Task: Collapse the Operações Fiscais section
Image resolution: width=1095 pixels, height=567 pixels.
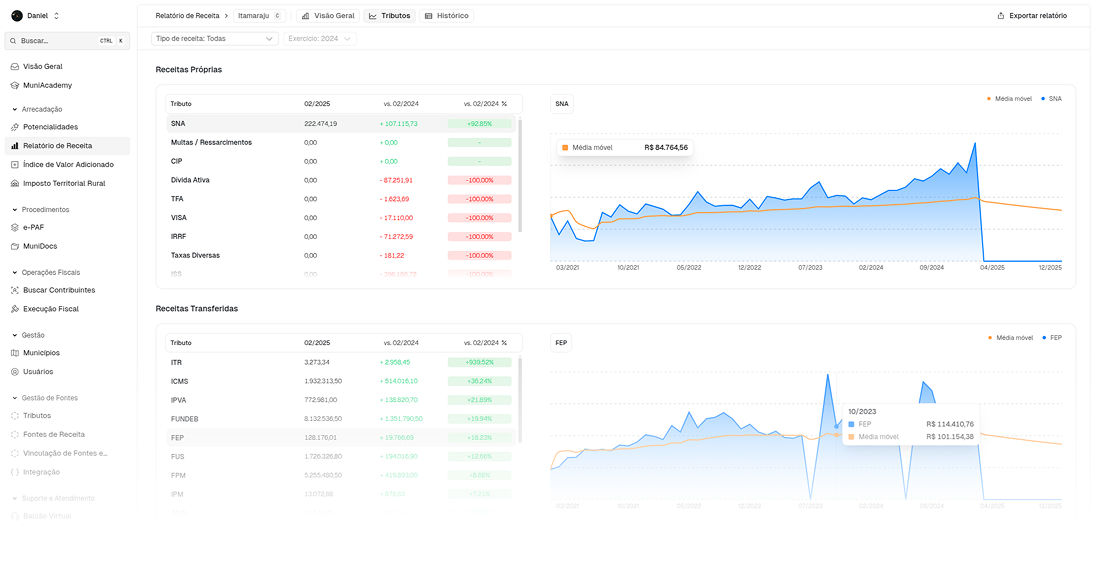Action: pos(46,272)
